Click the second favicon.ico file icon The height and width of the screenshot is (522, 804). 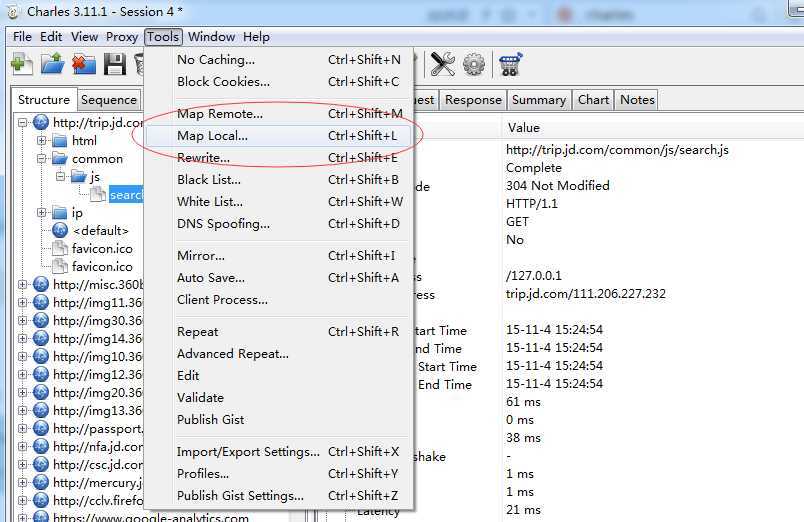[x=60, y=266]
